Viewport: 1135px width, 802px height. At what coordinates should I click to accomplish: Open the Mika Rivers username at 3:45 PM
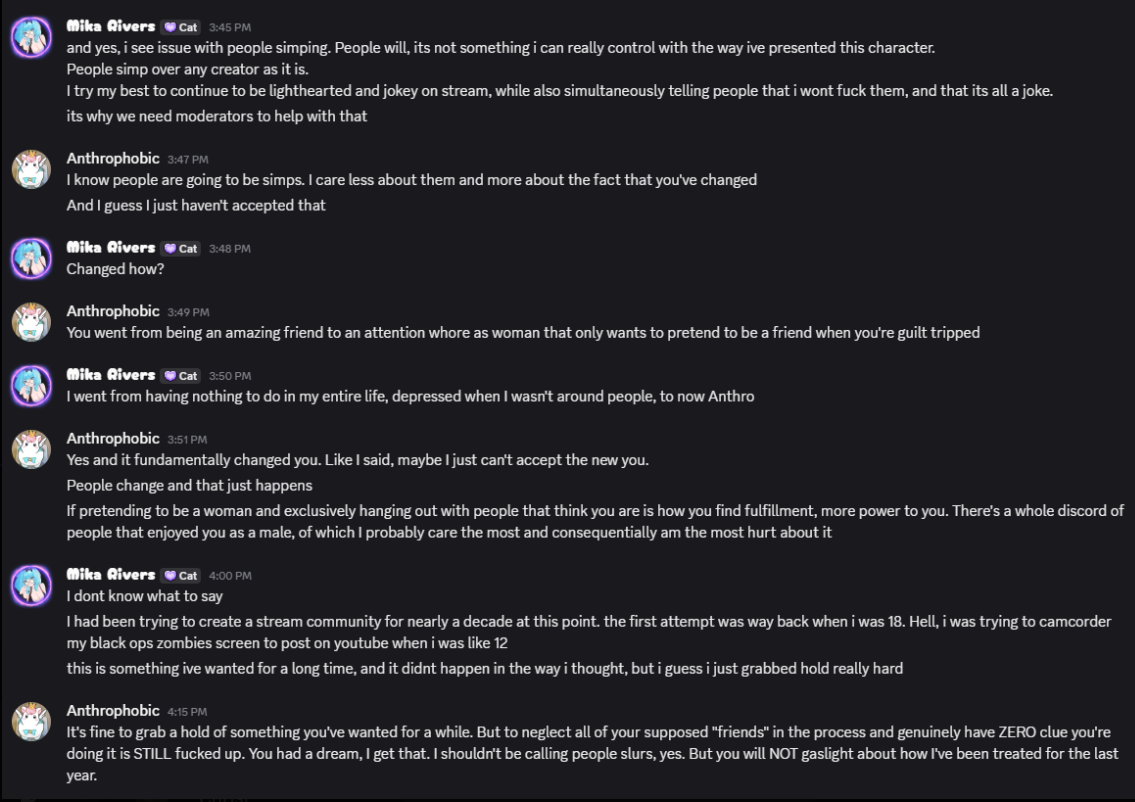click(x=111, y=26)
